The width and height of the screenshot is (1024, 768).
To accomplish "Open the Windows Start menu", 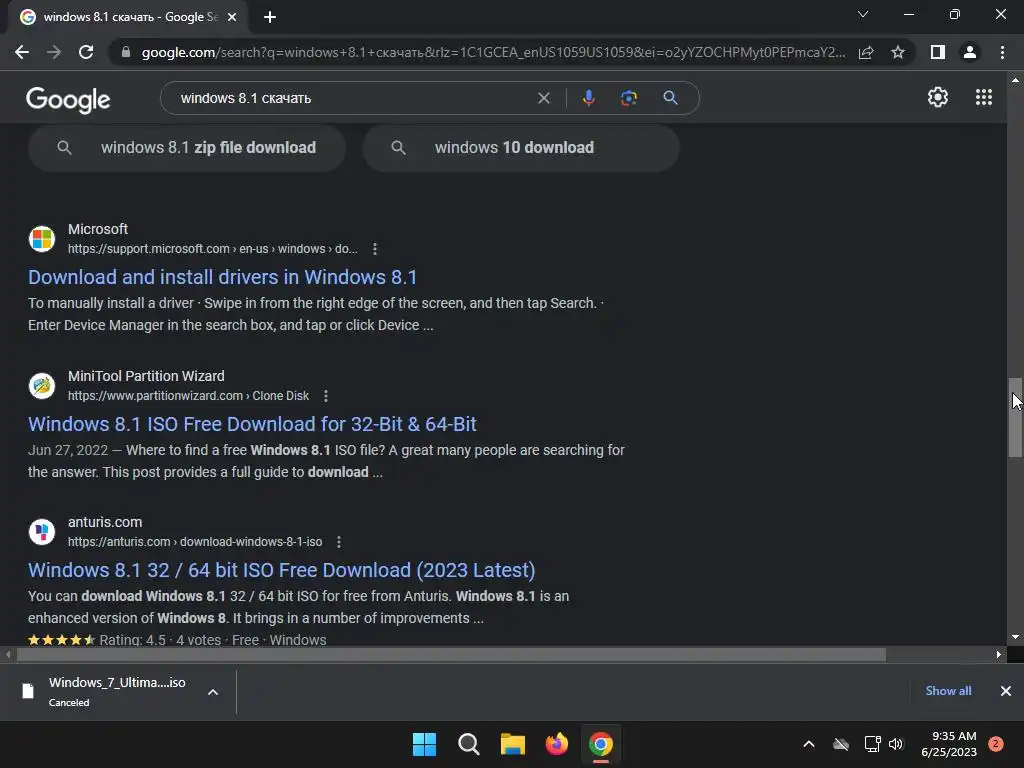I will coord(424,744).
